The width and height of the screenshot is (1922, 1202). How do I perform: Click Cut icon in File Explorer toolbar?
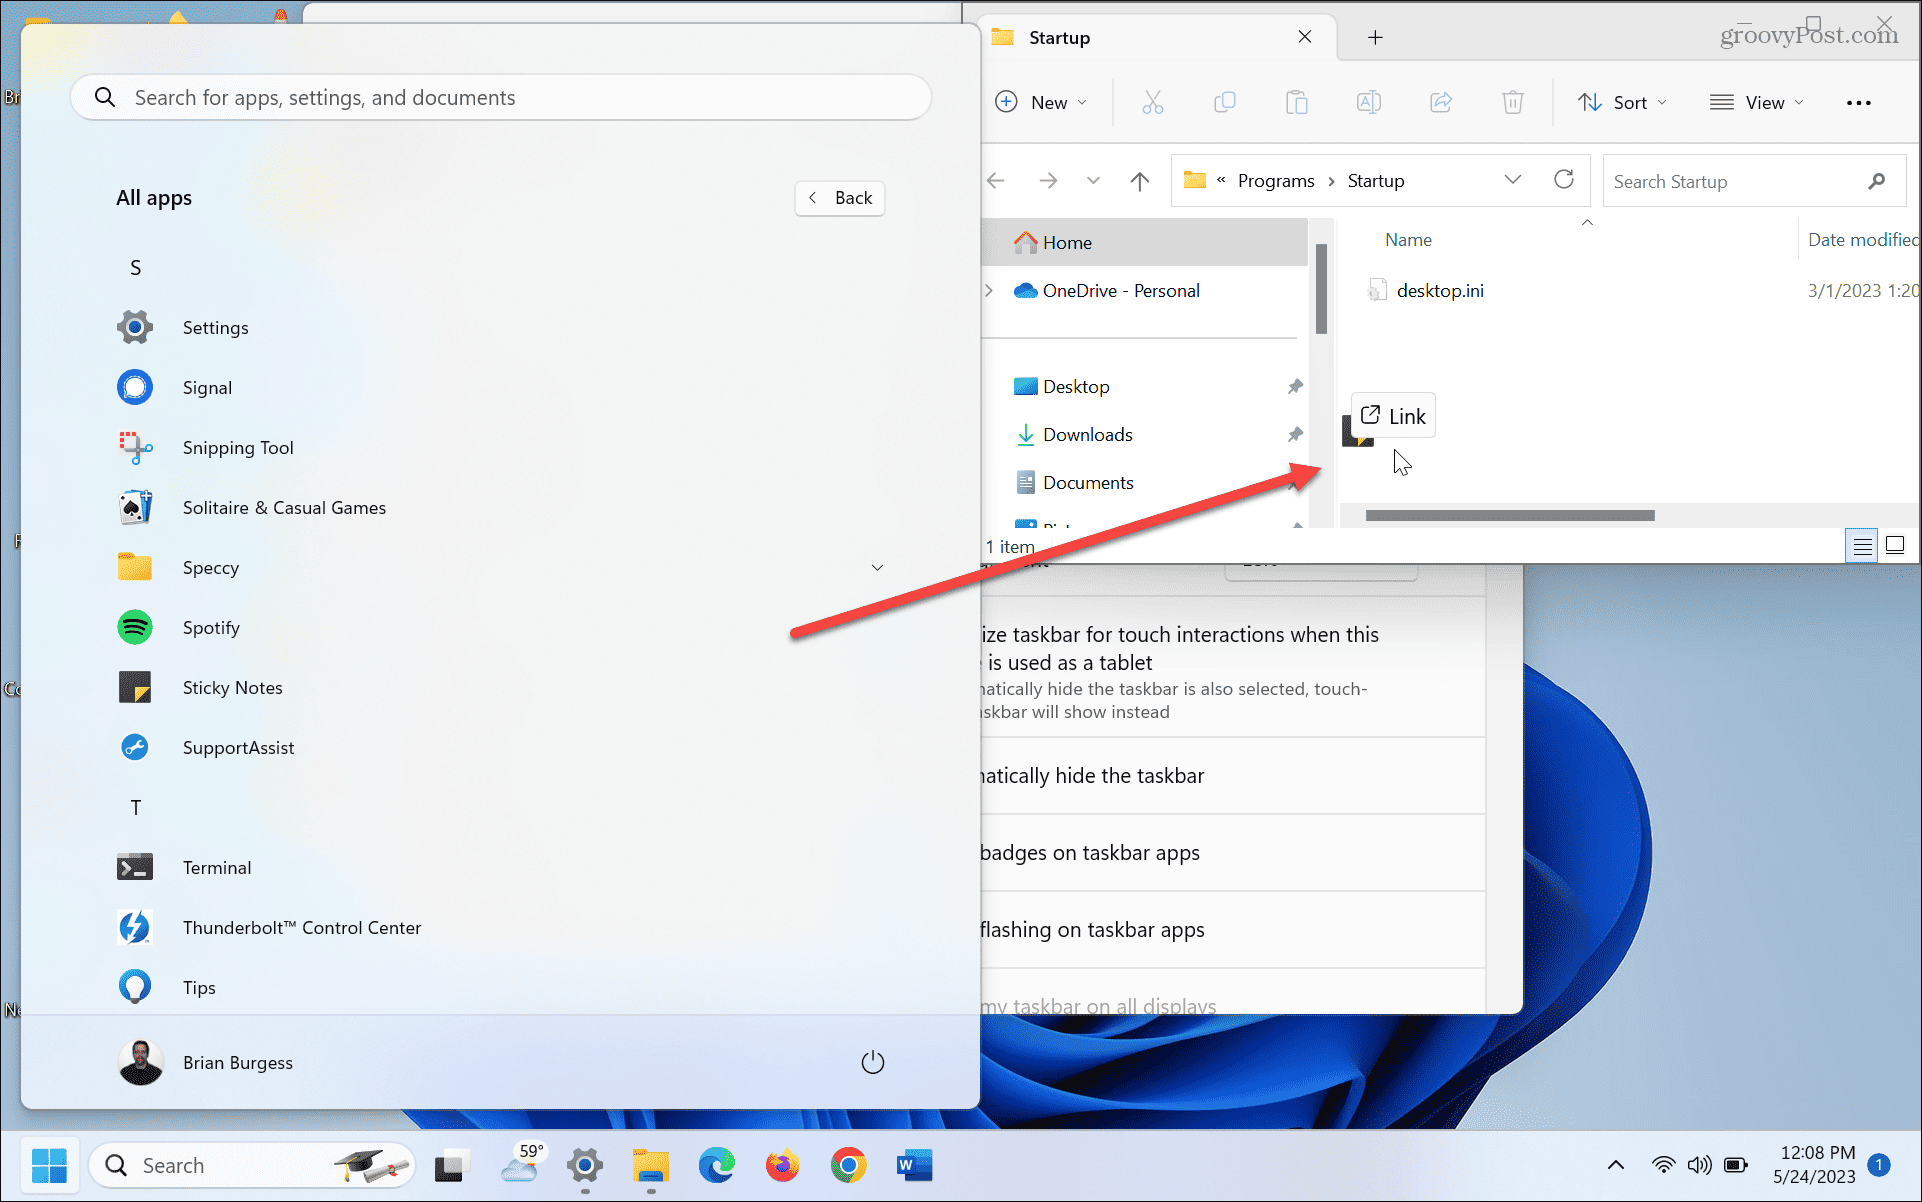[x=1153, y=102]
